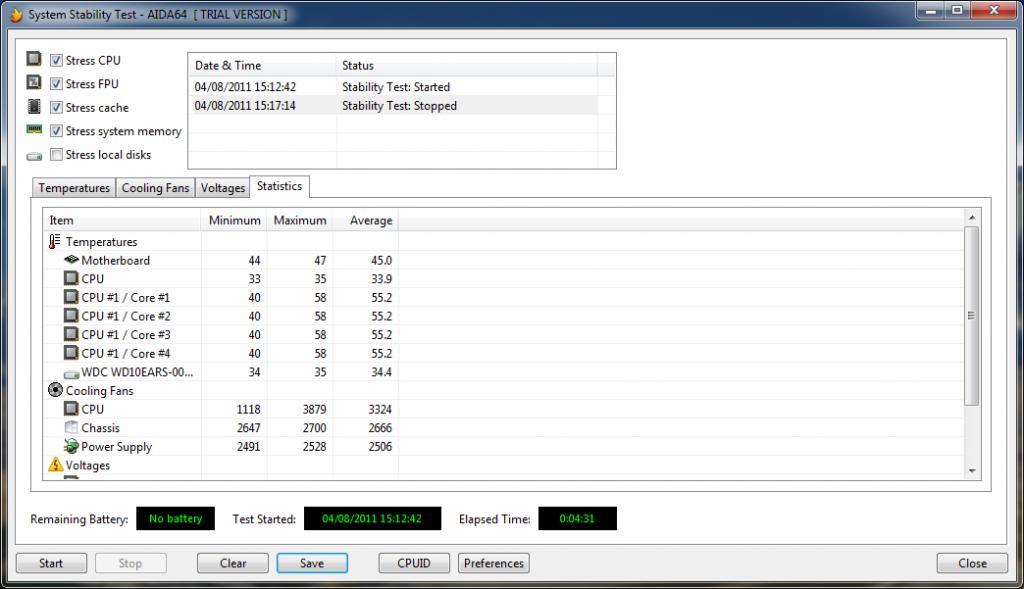
Task: Click the icon of CPU #1 / Core #4
Action: [x=71, y=353]
